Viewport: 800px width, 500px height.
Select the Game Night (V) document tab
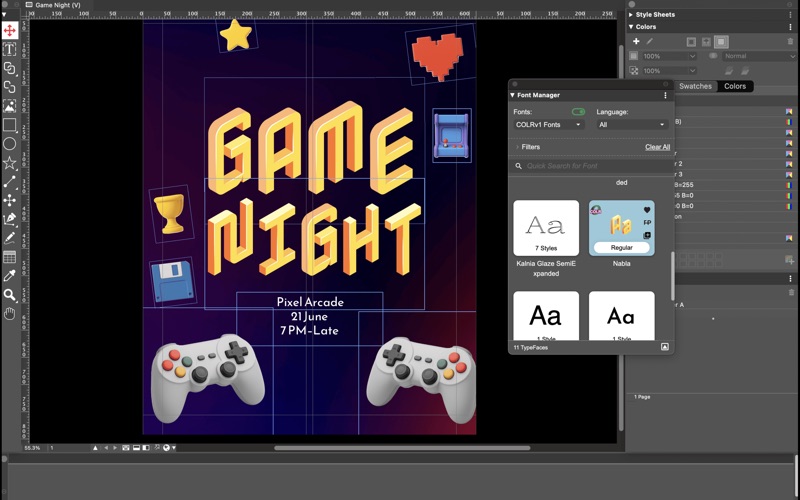pyautogui.click(x=55, y=5)
